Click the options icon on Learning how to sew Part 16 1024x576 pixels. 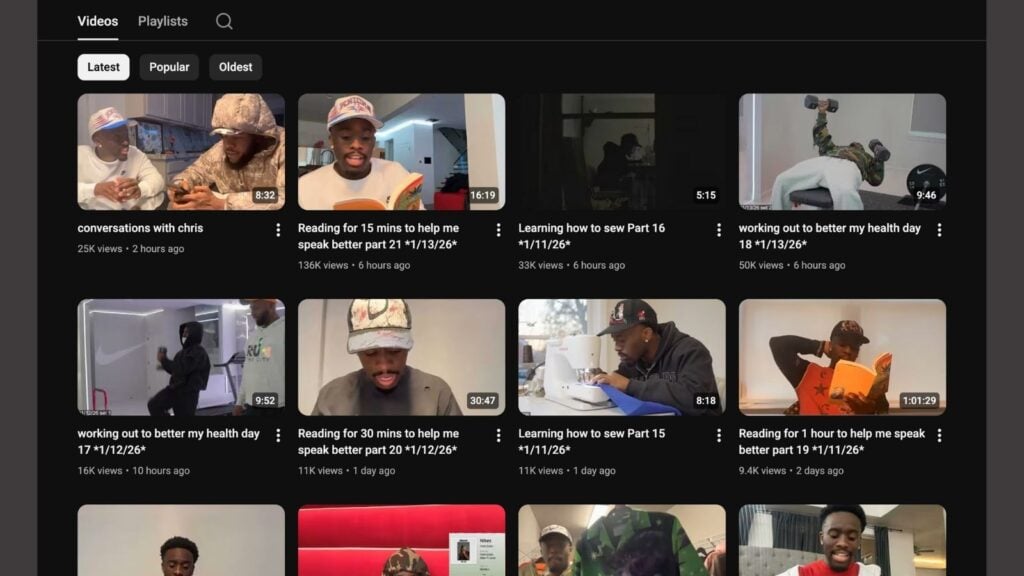718,229
